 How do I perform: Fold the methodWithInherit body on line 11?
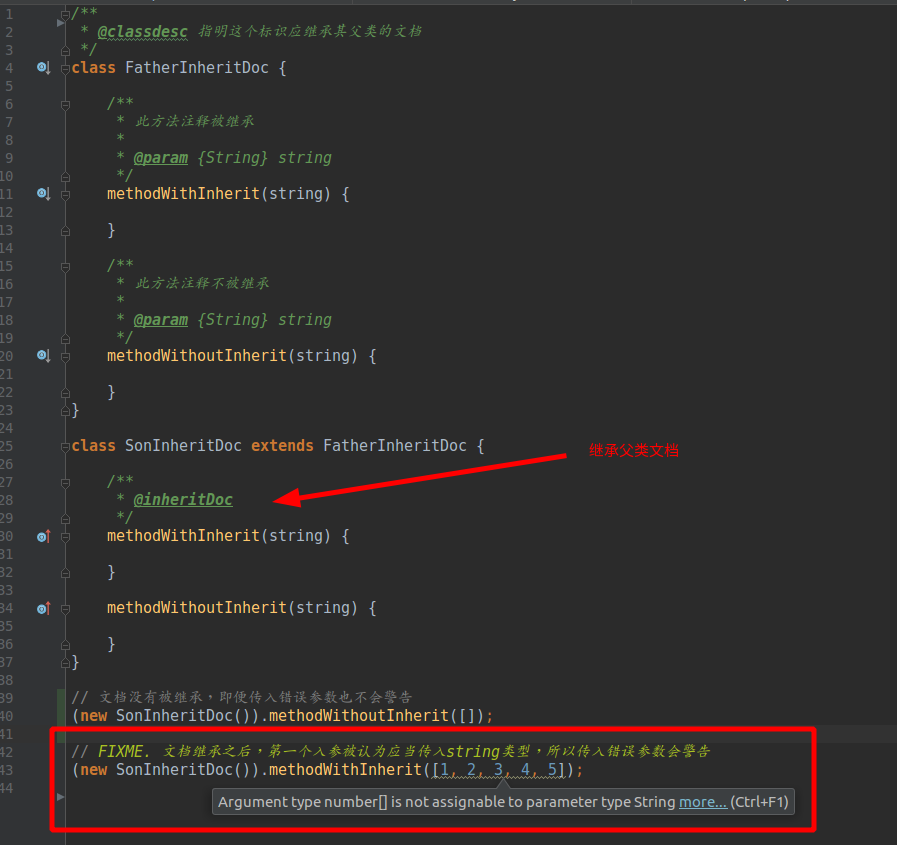65,195
